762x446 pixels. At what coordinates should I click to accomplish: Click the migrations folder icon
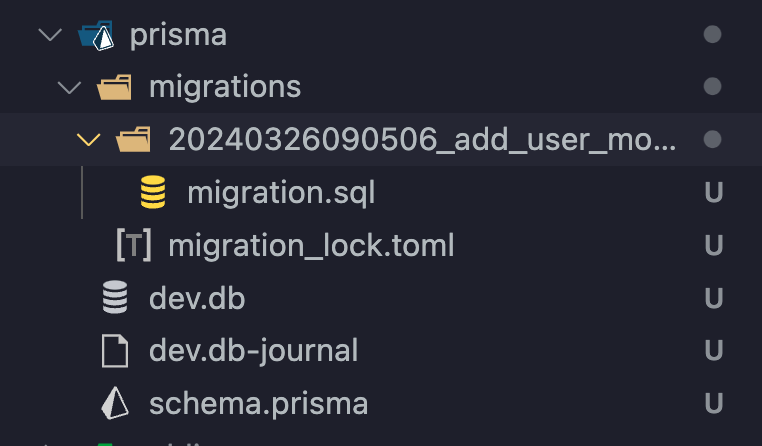click(x=114, y=87)
